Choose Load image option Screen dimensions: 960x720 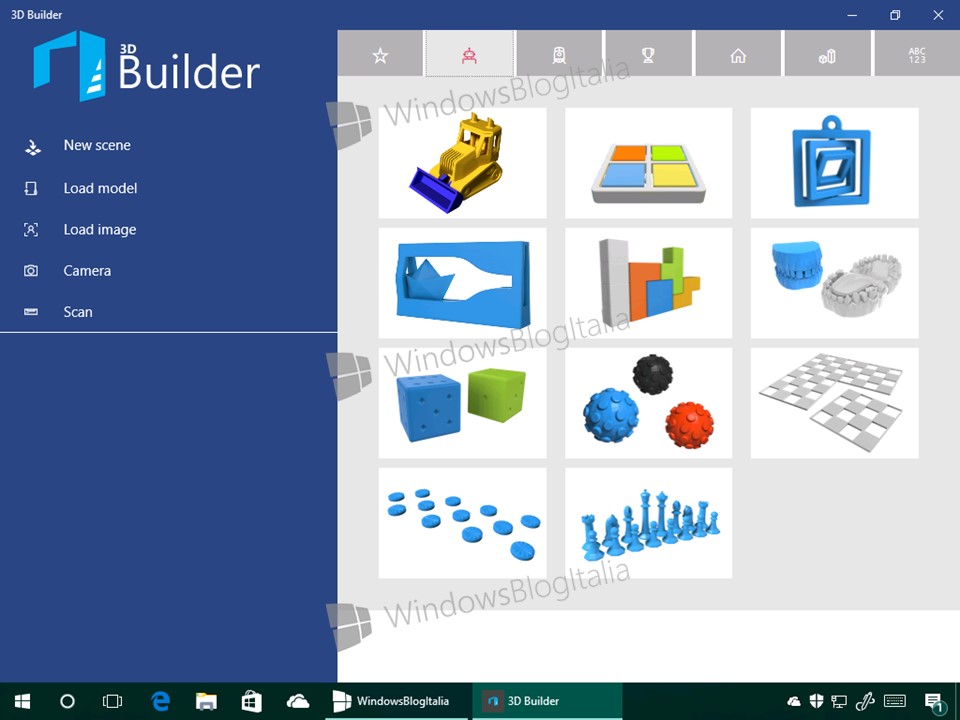coord(100,230)
